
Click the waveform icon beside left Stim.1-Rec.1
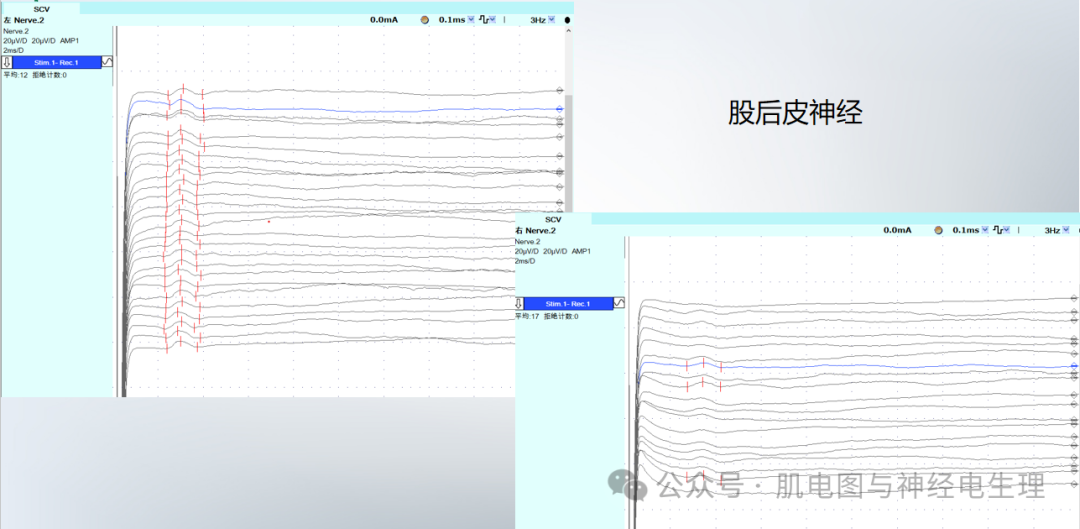pos(108,62)
